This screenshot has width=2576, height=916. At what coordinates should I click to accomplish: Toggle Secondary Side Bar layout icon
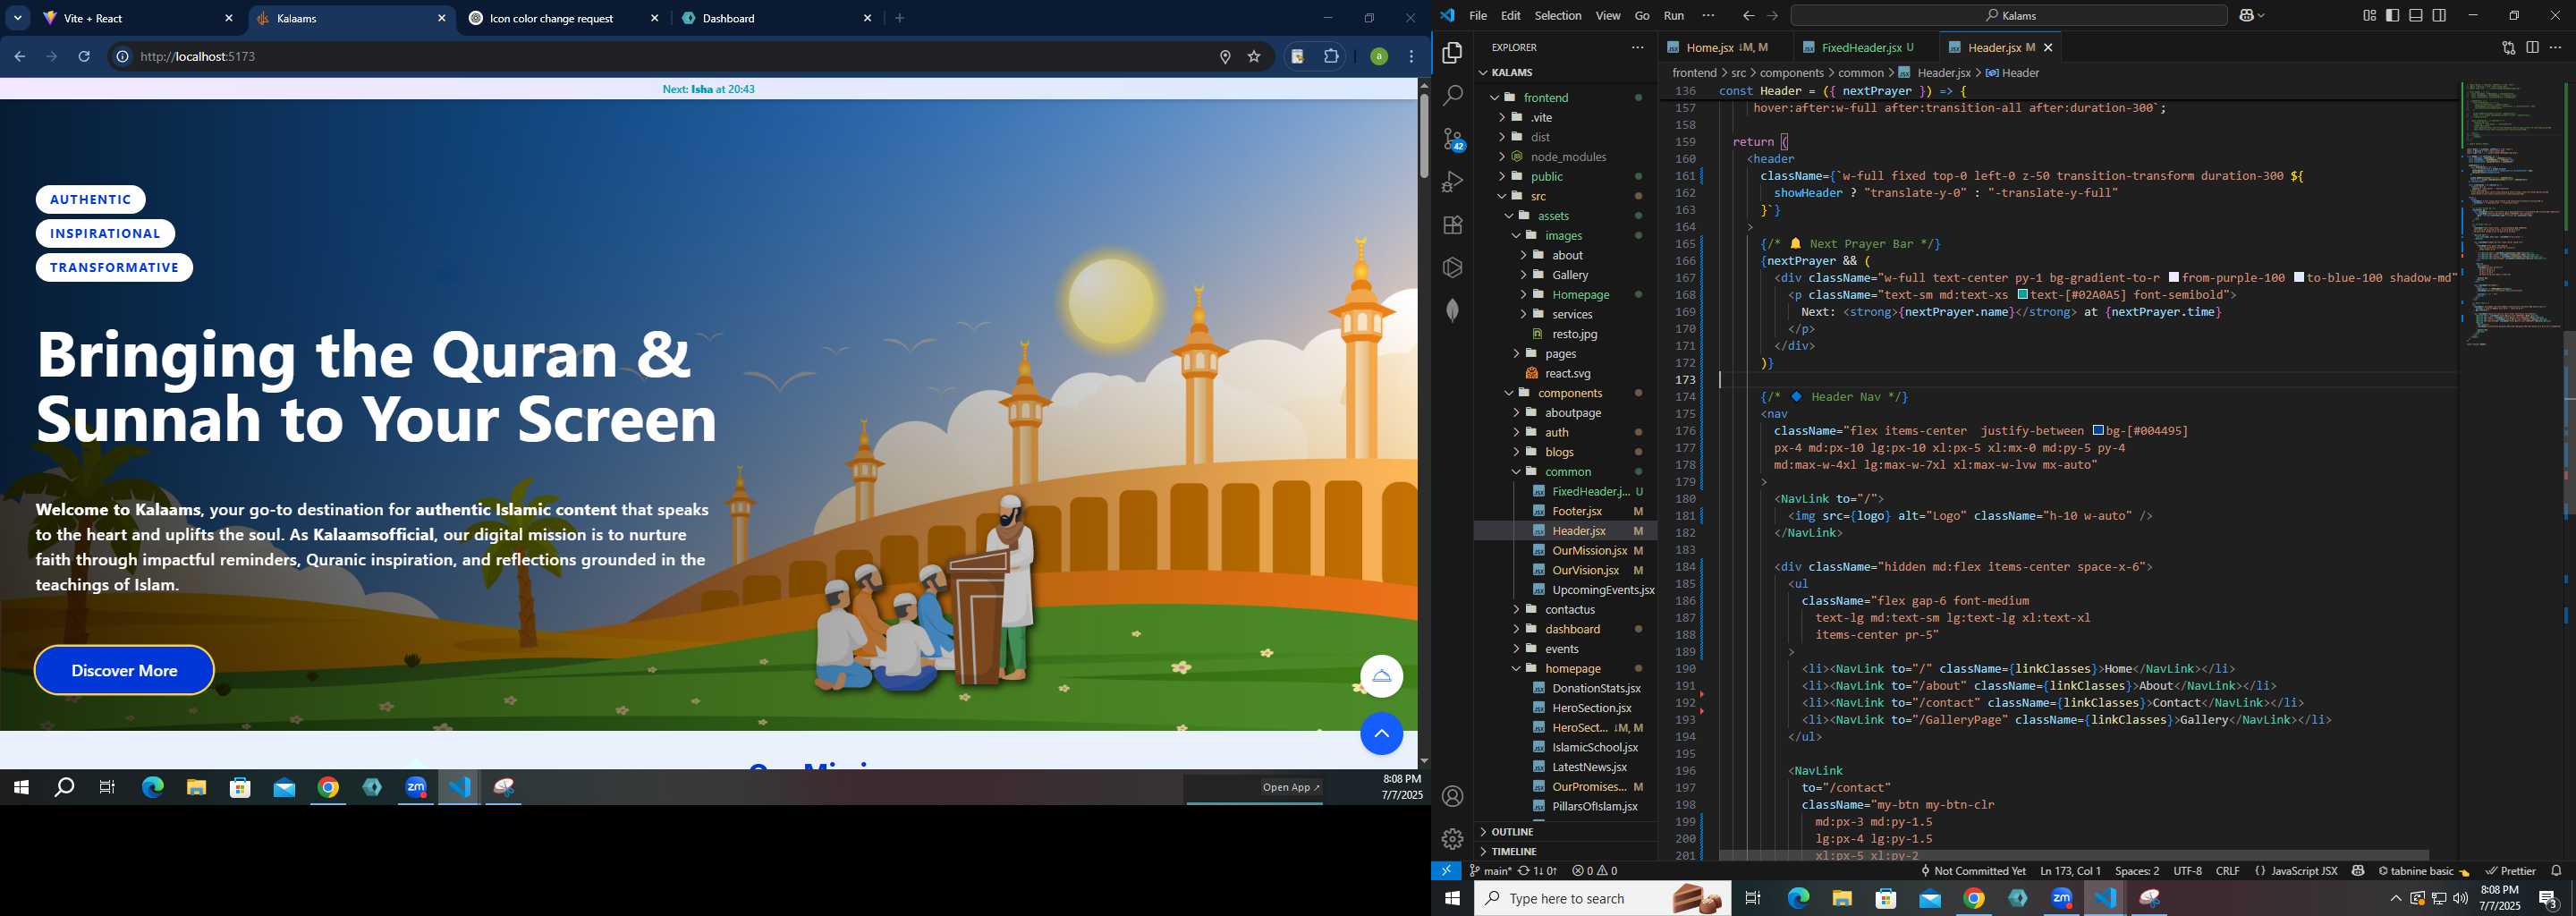pos(2439,16)
